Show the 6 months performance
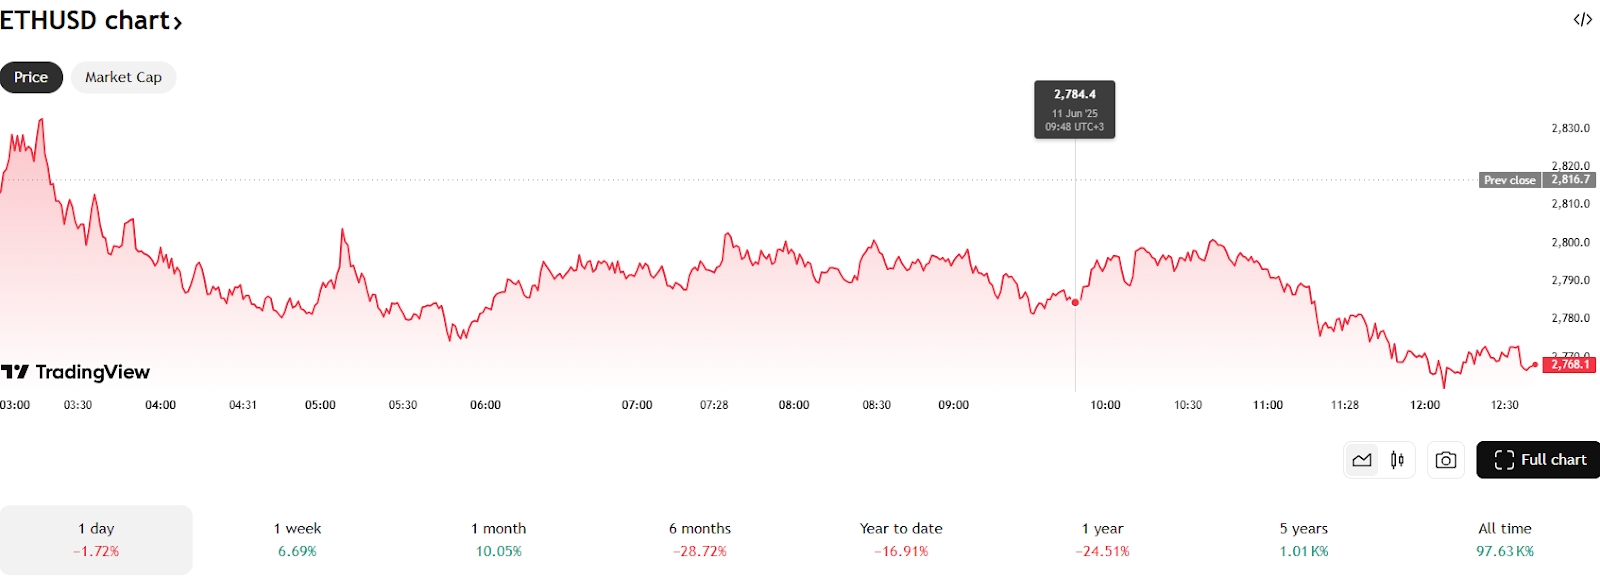Viewport: 1600px width, 577px height. [x=700, y=539]
